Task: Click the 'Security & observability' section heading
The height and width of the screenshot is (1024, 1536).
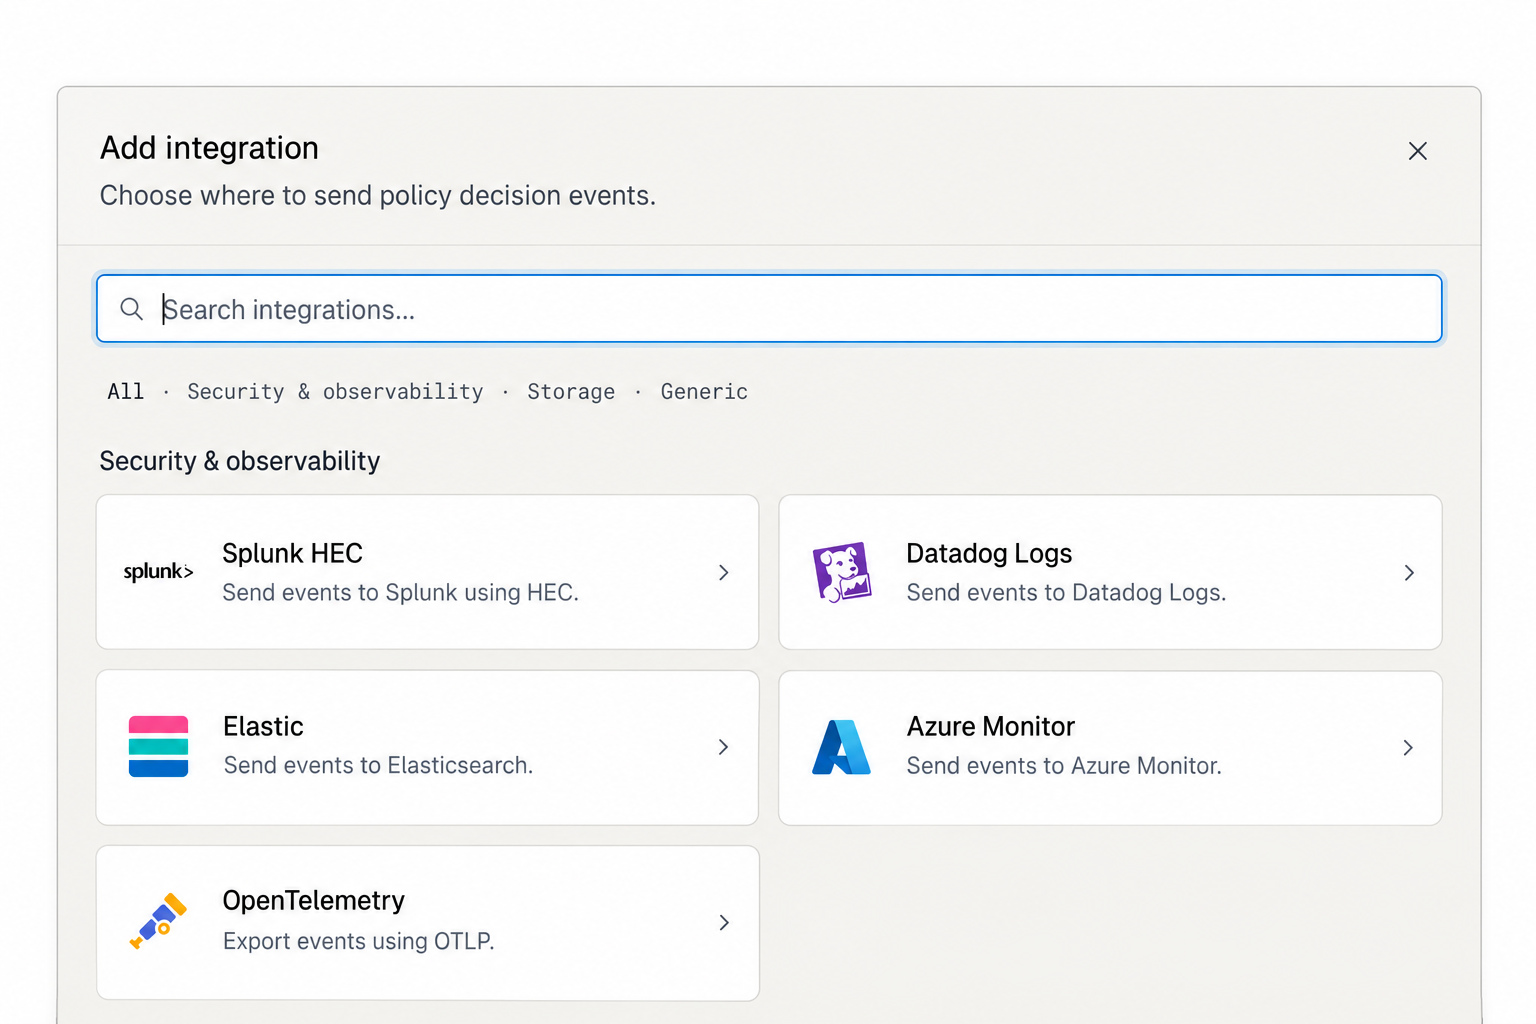Action: (x=240, y=461)
